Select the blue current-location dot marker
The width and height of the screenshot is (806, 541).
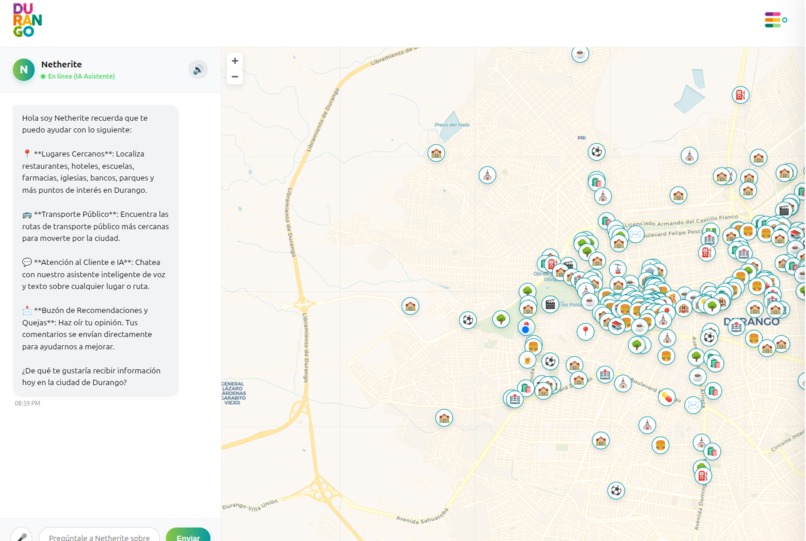525,327
